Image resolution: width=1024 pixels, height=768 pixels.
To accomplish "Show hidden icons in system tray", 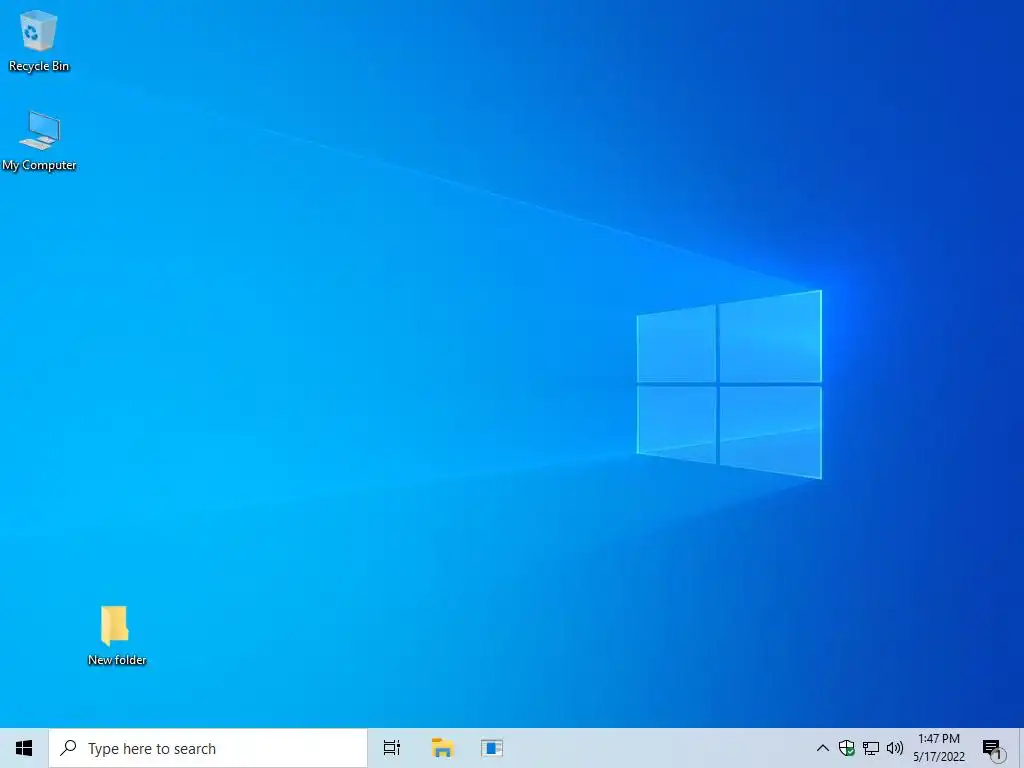I will pos(823,748).
